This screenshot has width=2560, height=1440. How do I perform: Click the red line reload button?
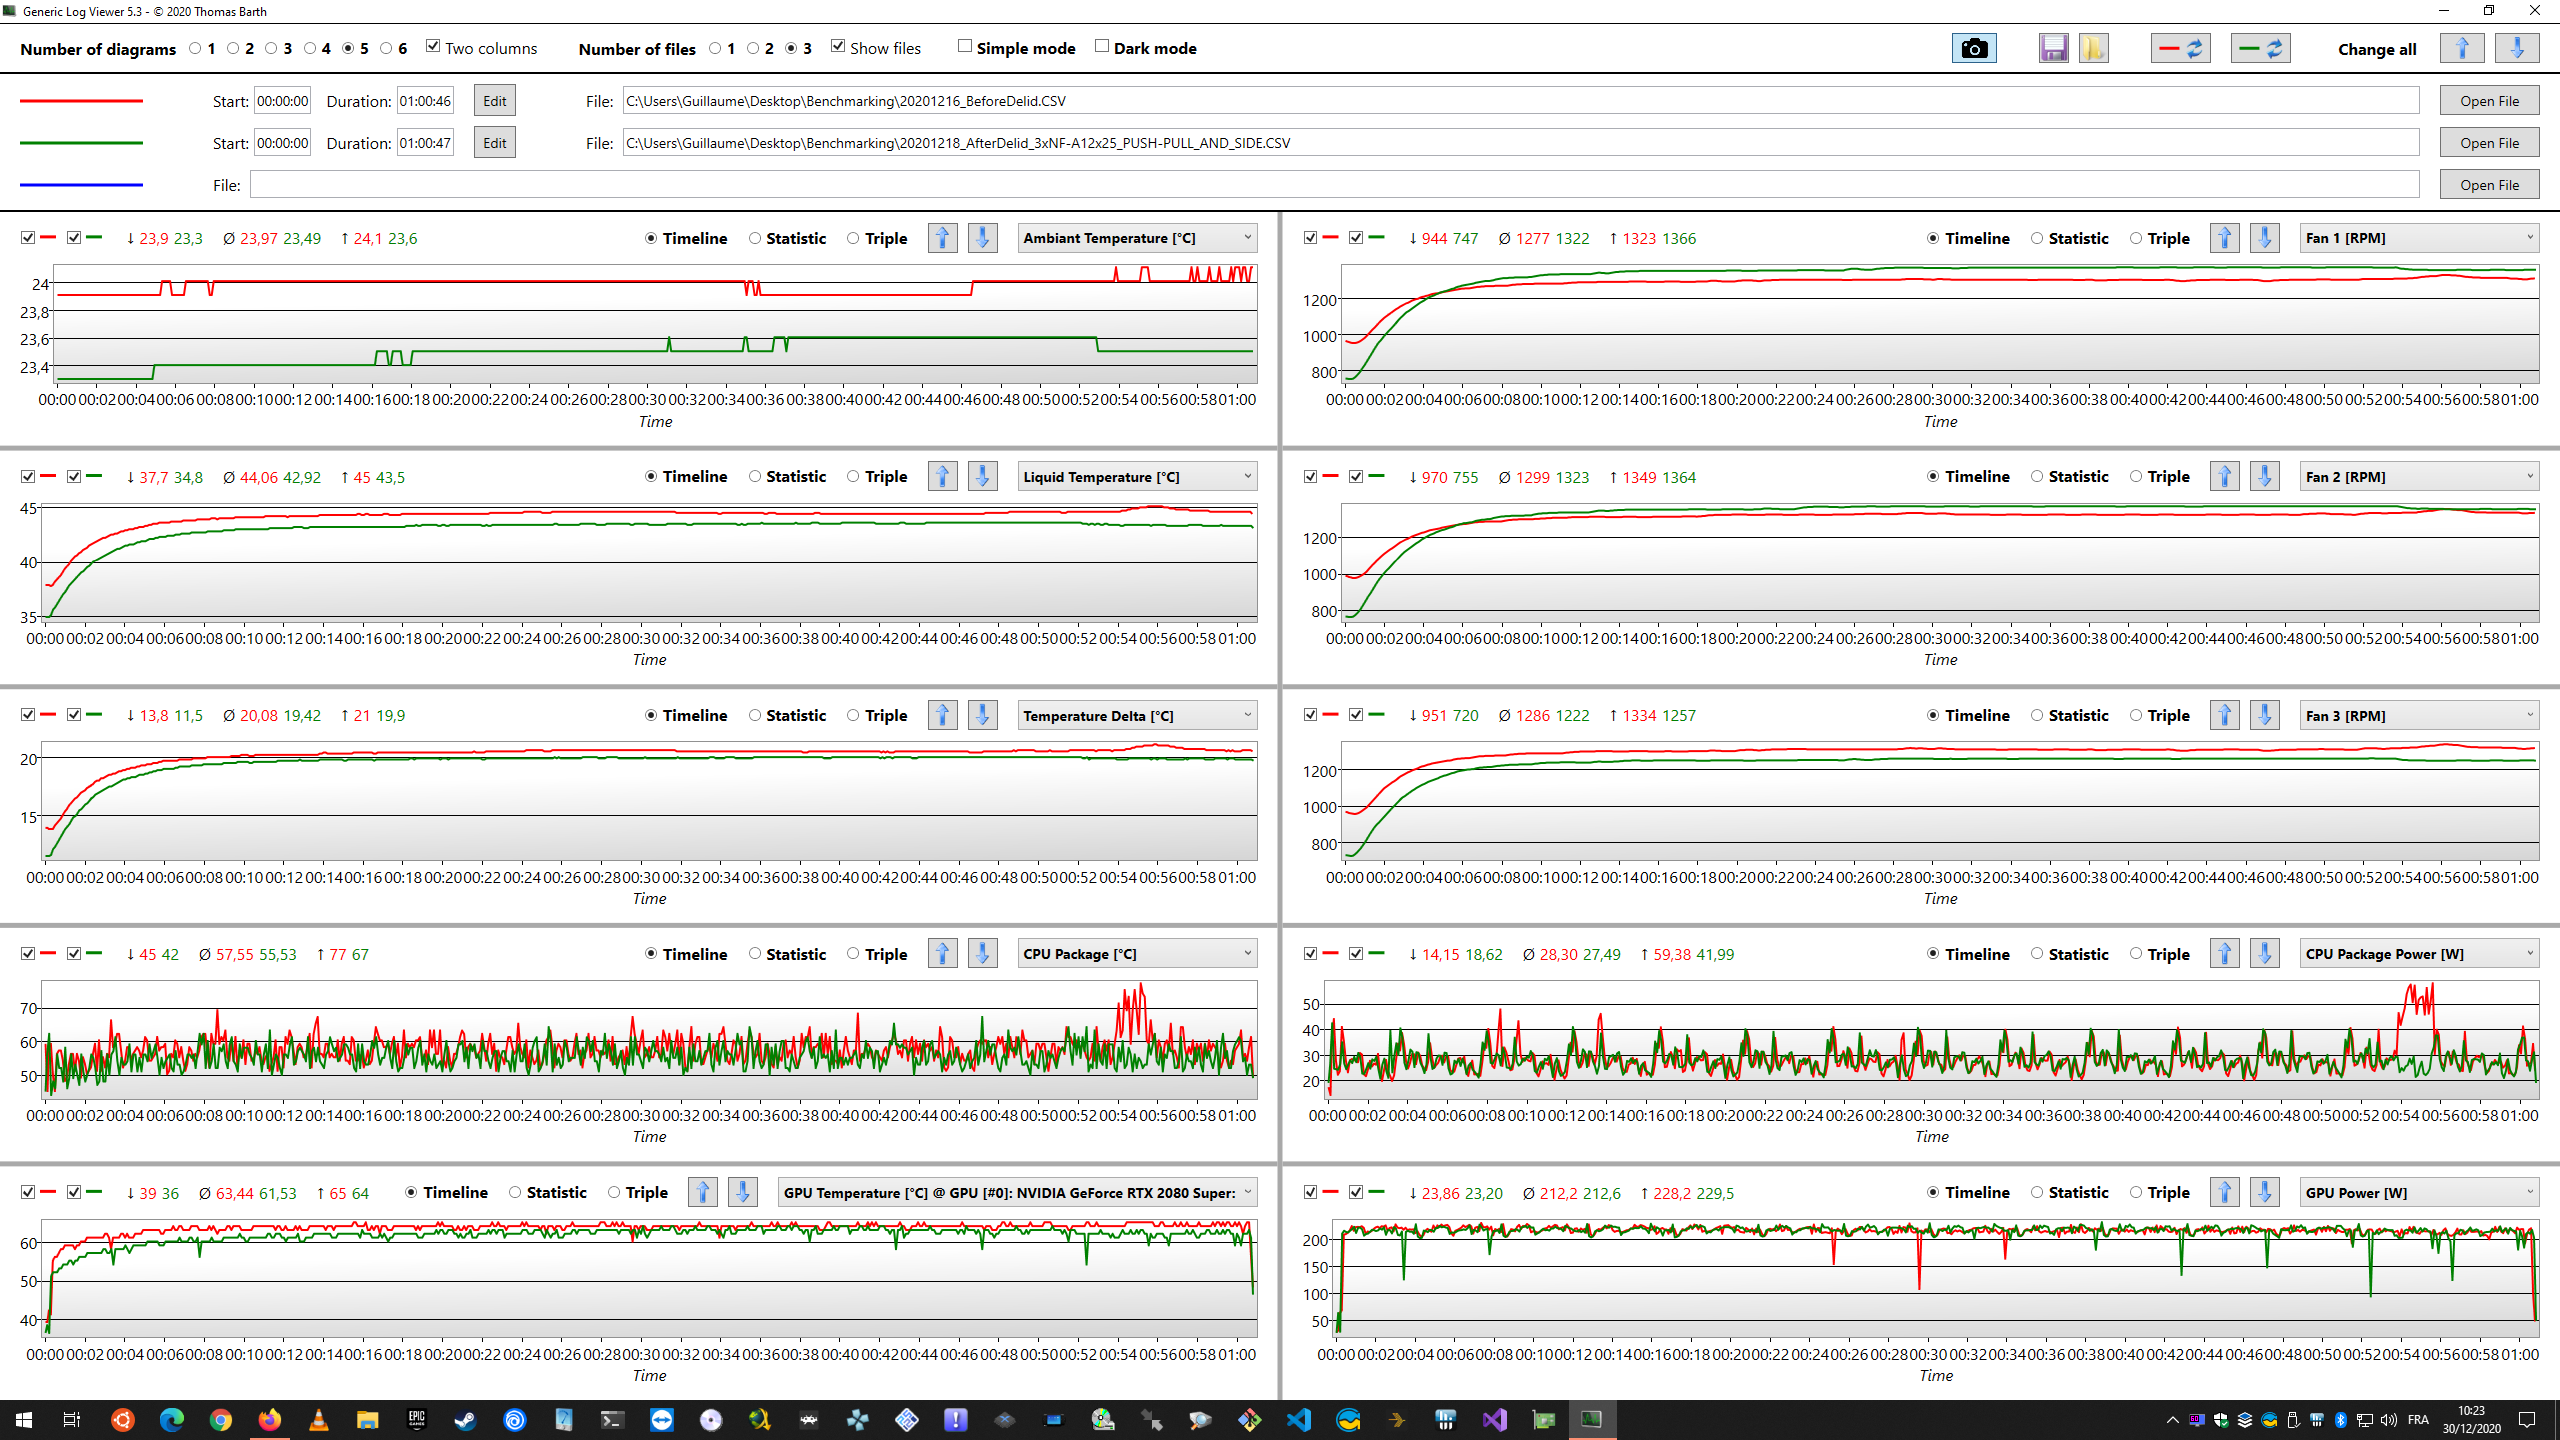[x=2180, y=48]
